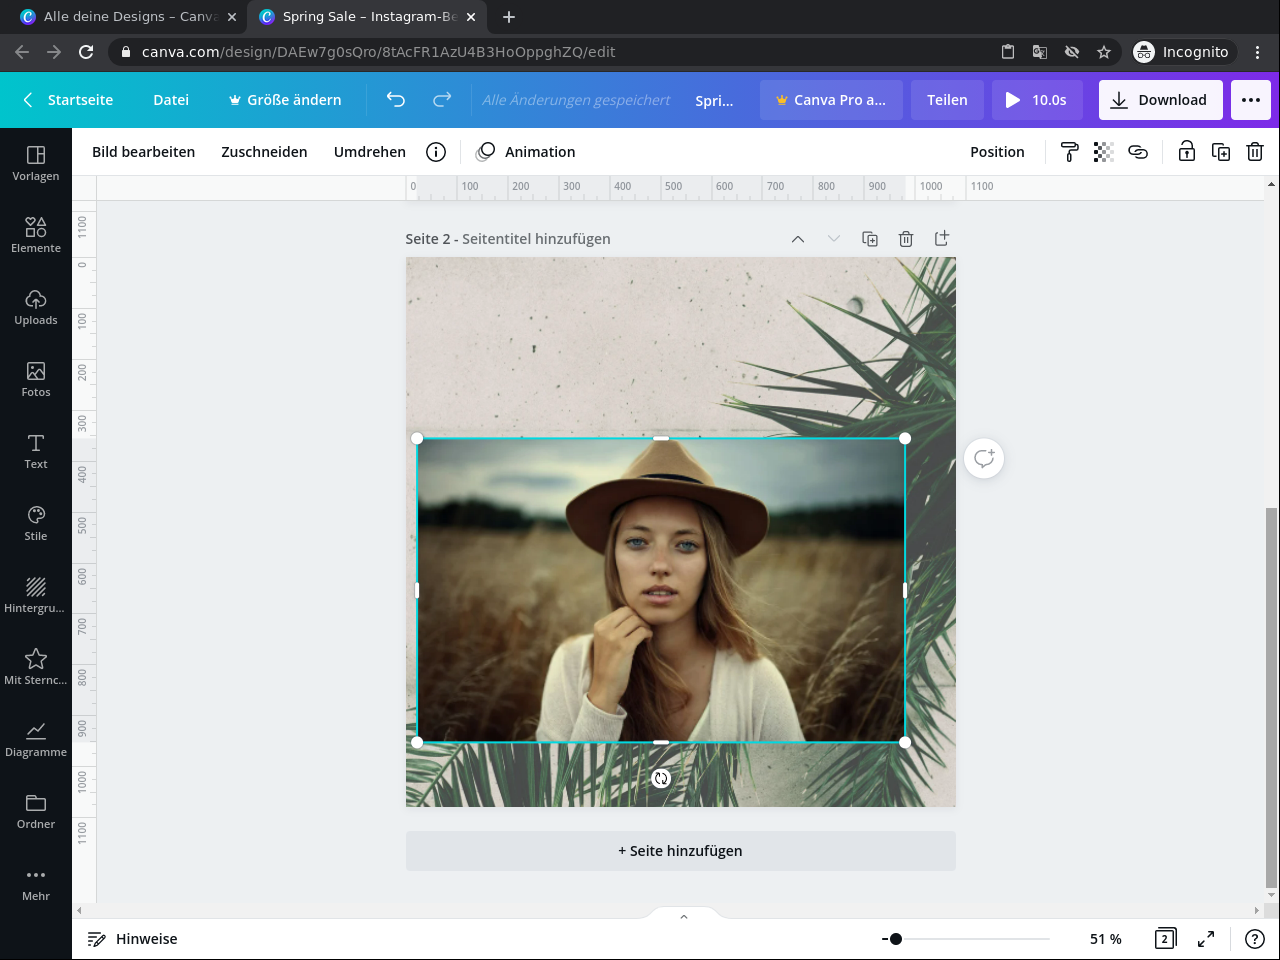Delete the selected image with toolbar trash icon

[x=1255, y=152]
